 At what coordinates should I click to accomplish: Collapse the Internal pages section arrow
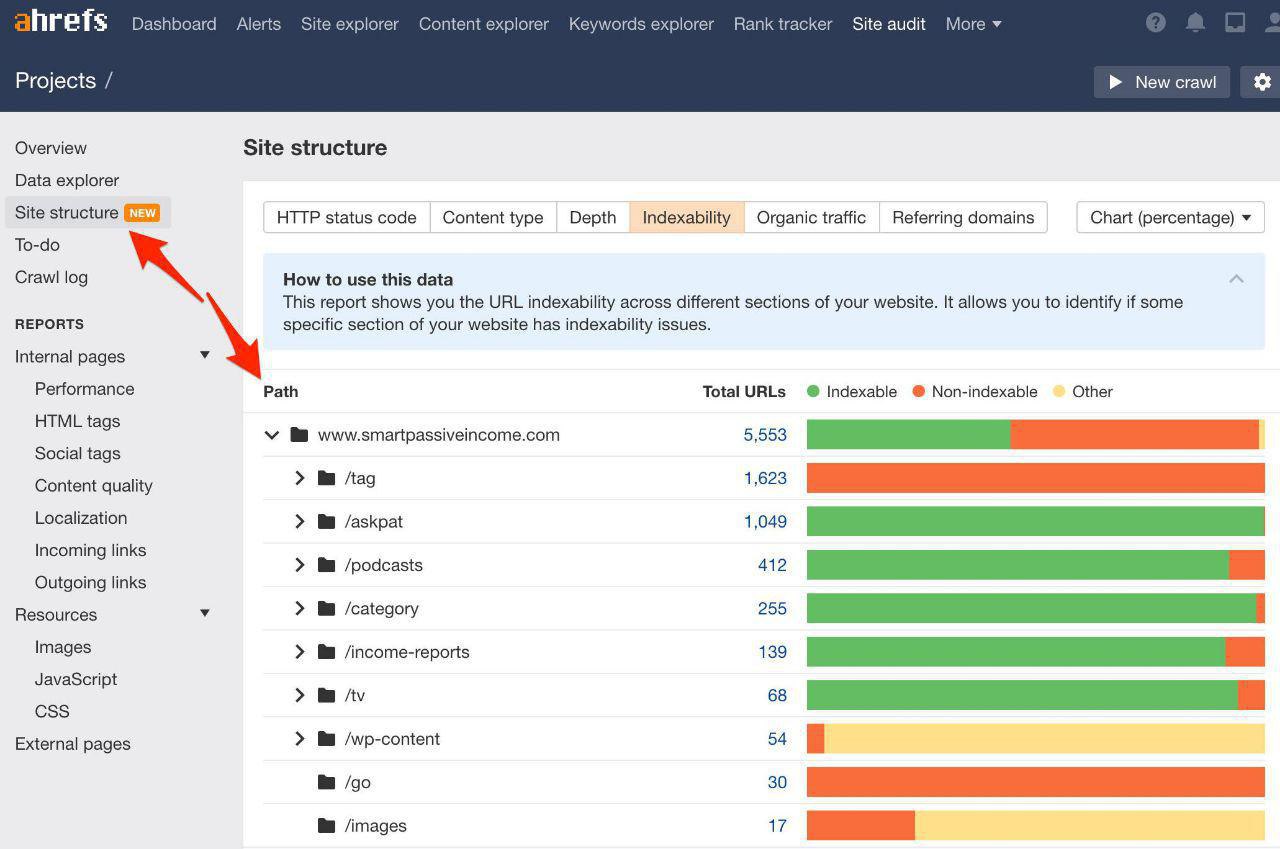[x=205, y=355]
